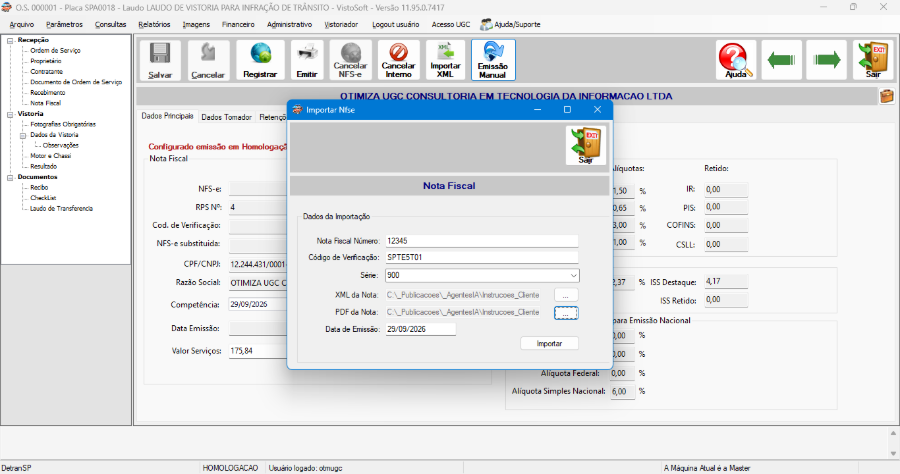
Task: Open the Parâmetros menu
Action: [64, 25]
